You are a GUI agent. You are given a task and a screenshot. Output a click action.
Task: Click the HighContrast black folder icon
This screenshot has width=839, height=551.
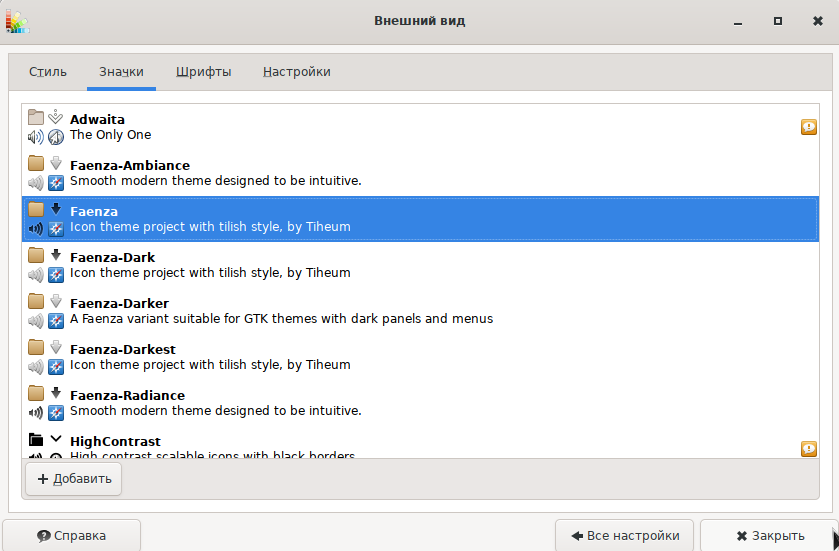36,440
